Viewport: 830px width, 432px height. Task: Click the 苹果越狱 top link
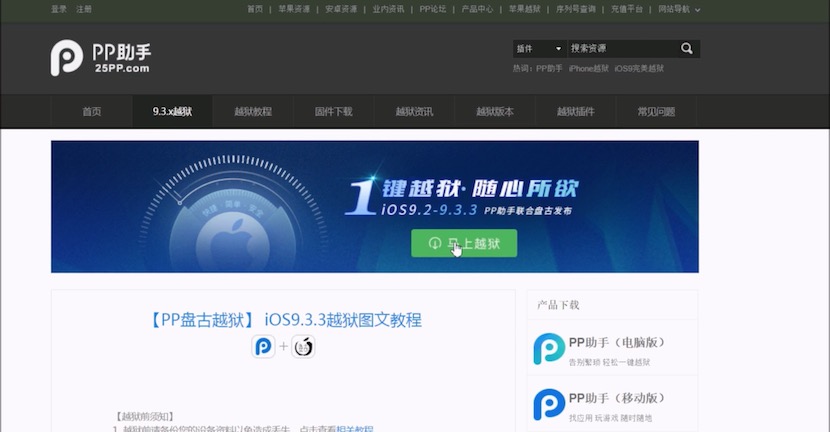tap(525, 9)
